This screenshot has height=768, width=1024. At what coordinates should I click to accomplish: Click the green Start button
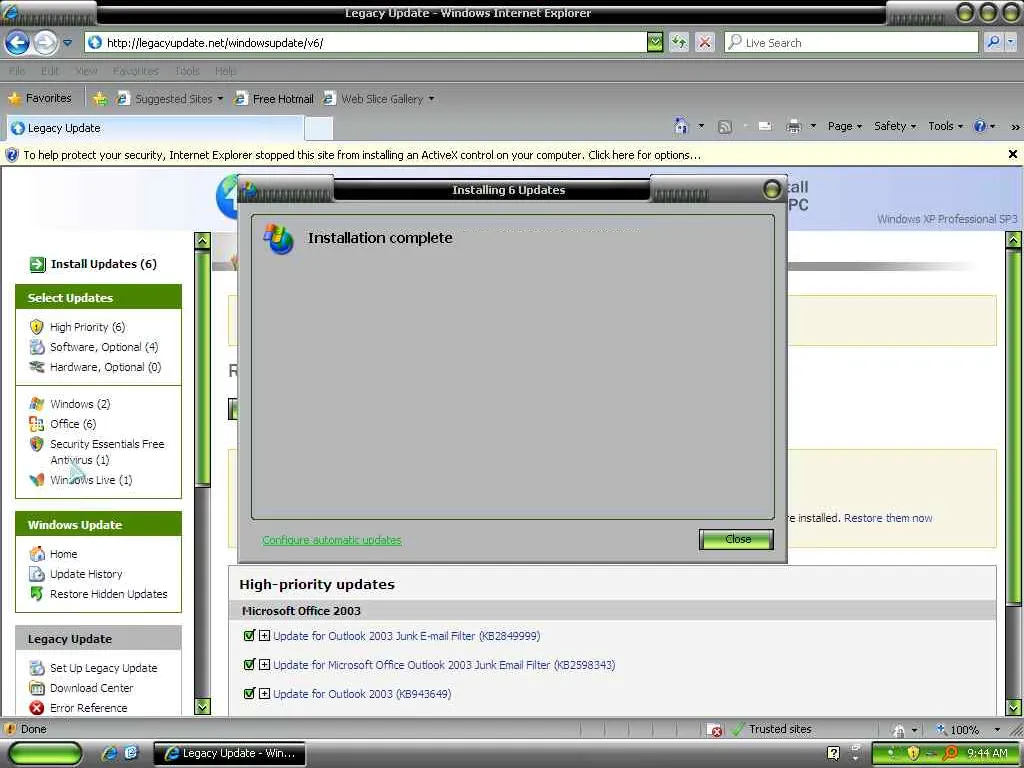point(44,753)
